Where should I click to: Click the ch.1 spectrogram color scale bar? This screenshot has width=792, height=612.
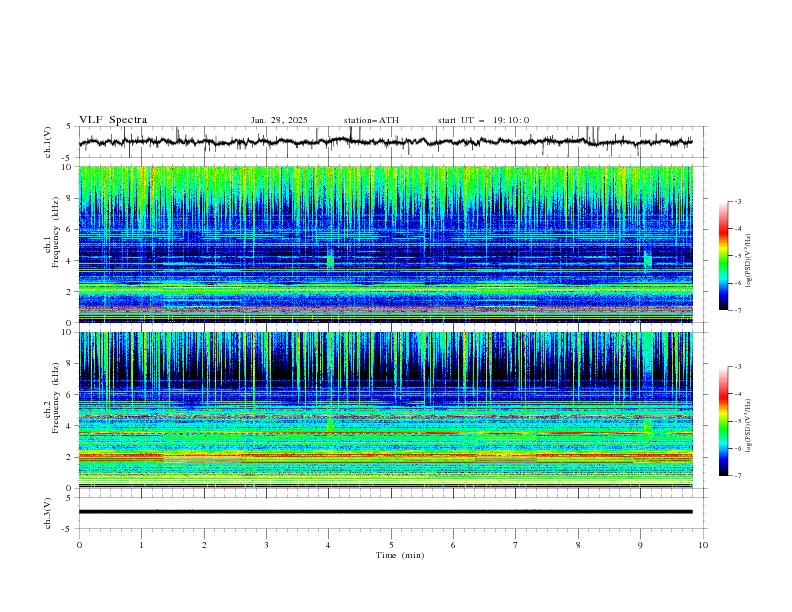click(723, 256)
